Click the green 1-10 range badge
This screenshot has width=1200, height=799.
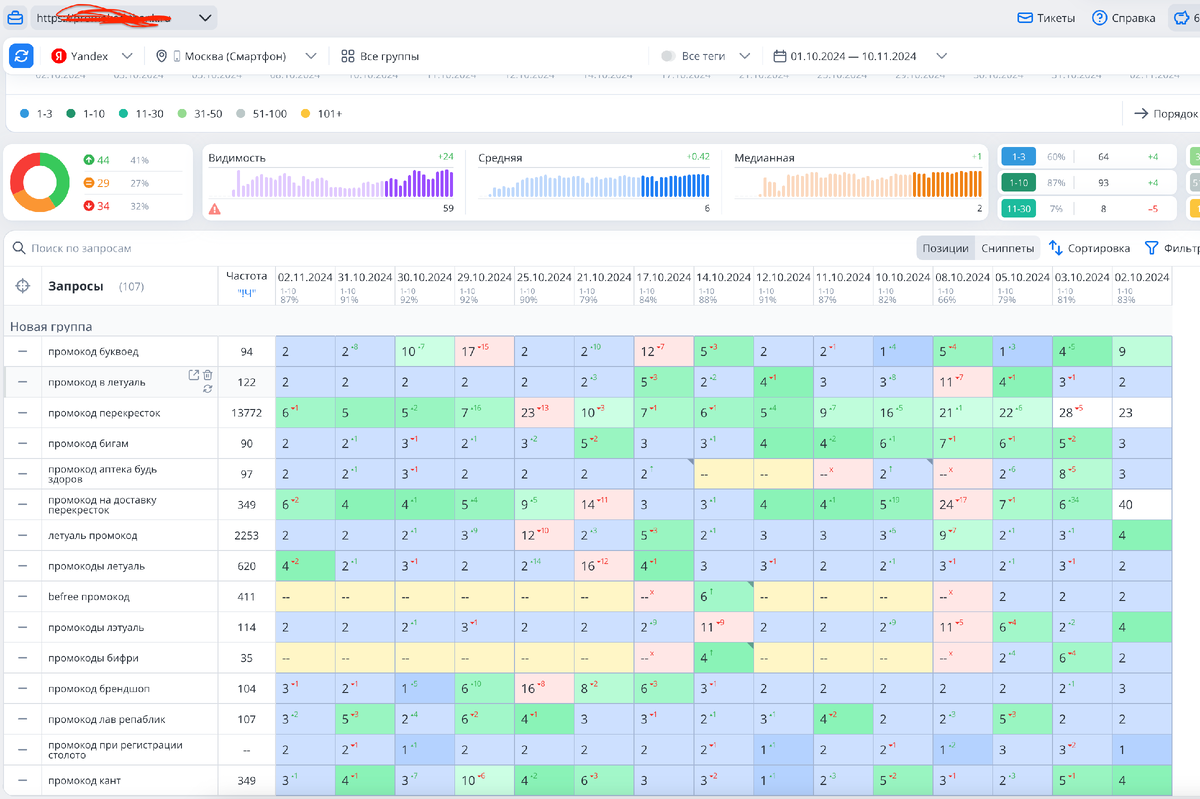click(1018, 182)
